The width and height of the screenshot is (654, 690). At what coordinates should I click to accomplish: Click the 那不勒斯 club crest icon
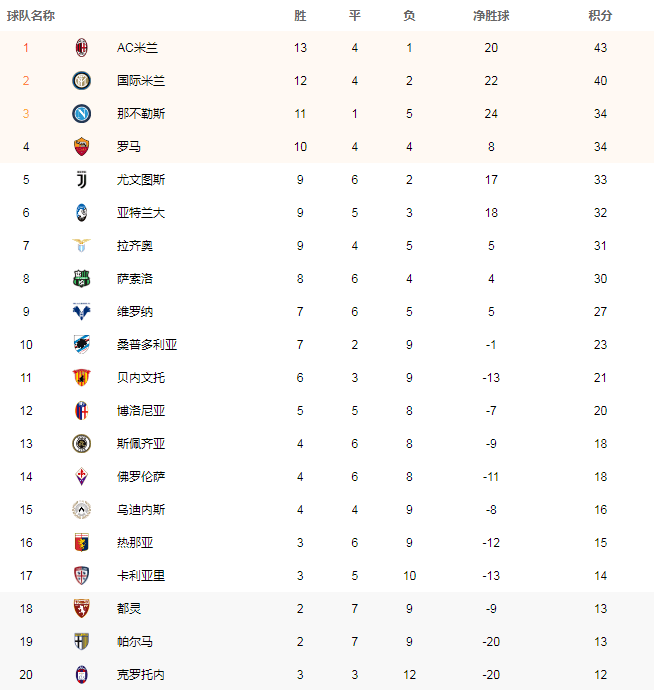pos(82,114)
